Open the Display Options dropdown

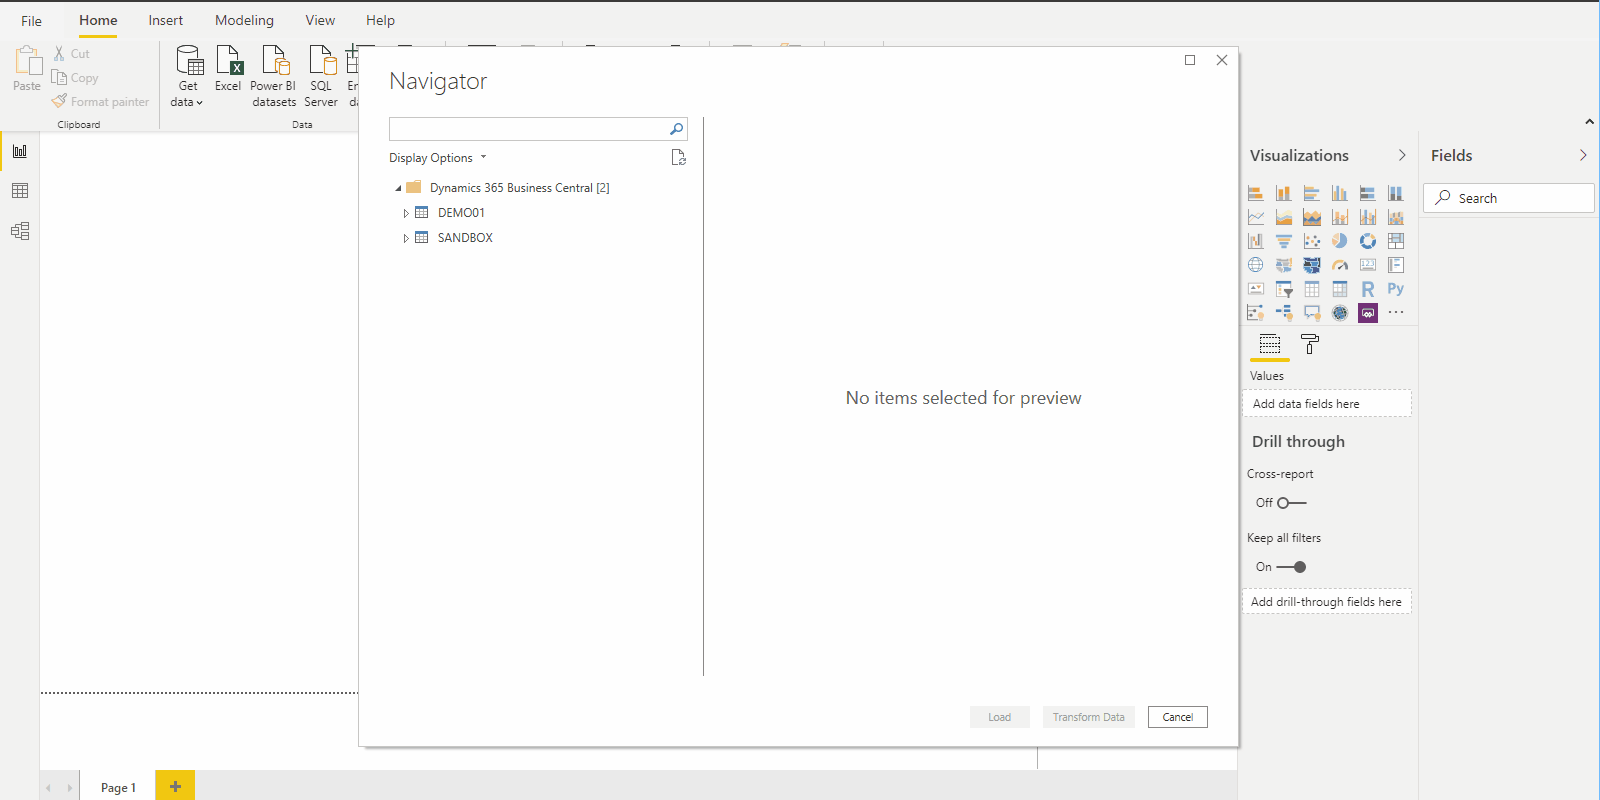click(437, 158)
